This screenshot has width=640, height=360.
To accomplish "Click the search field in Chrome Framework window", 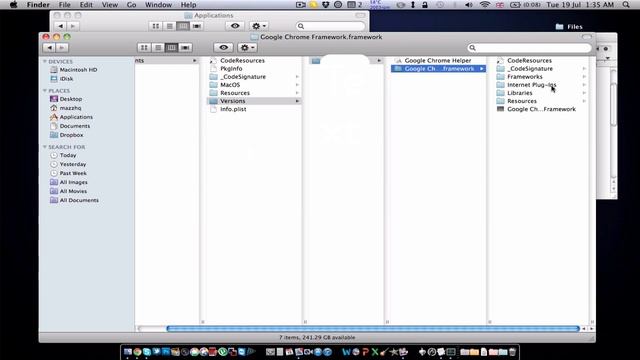I will 529,48.
